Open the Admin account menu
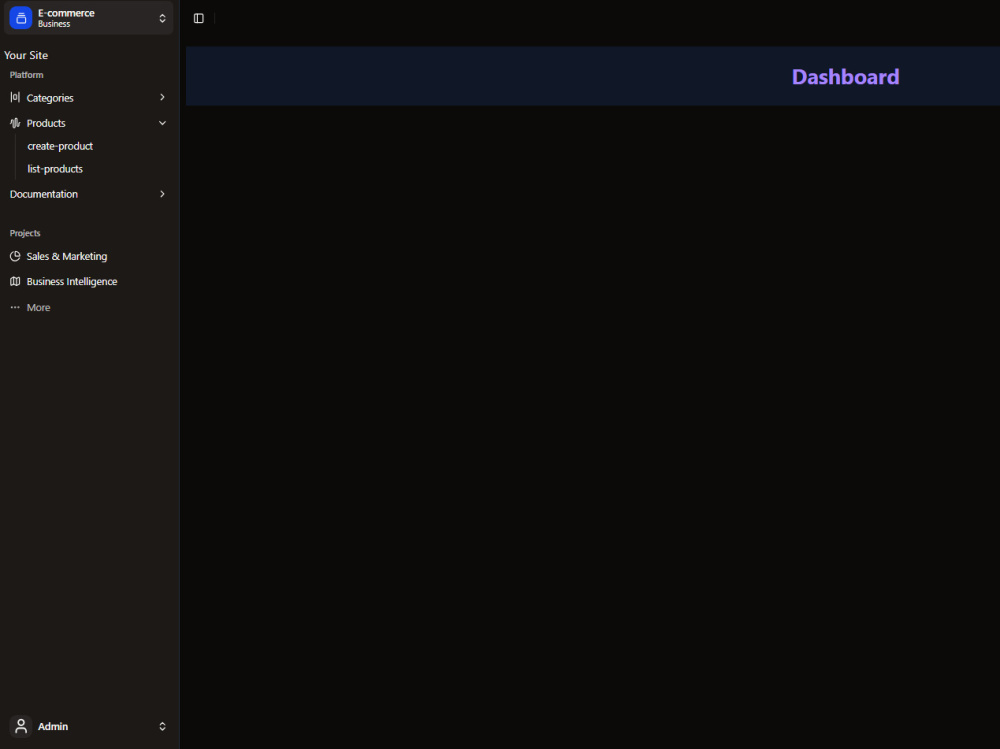 (88, 726)
